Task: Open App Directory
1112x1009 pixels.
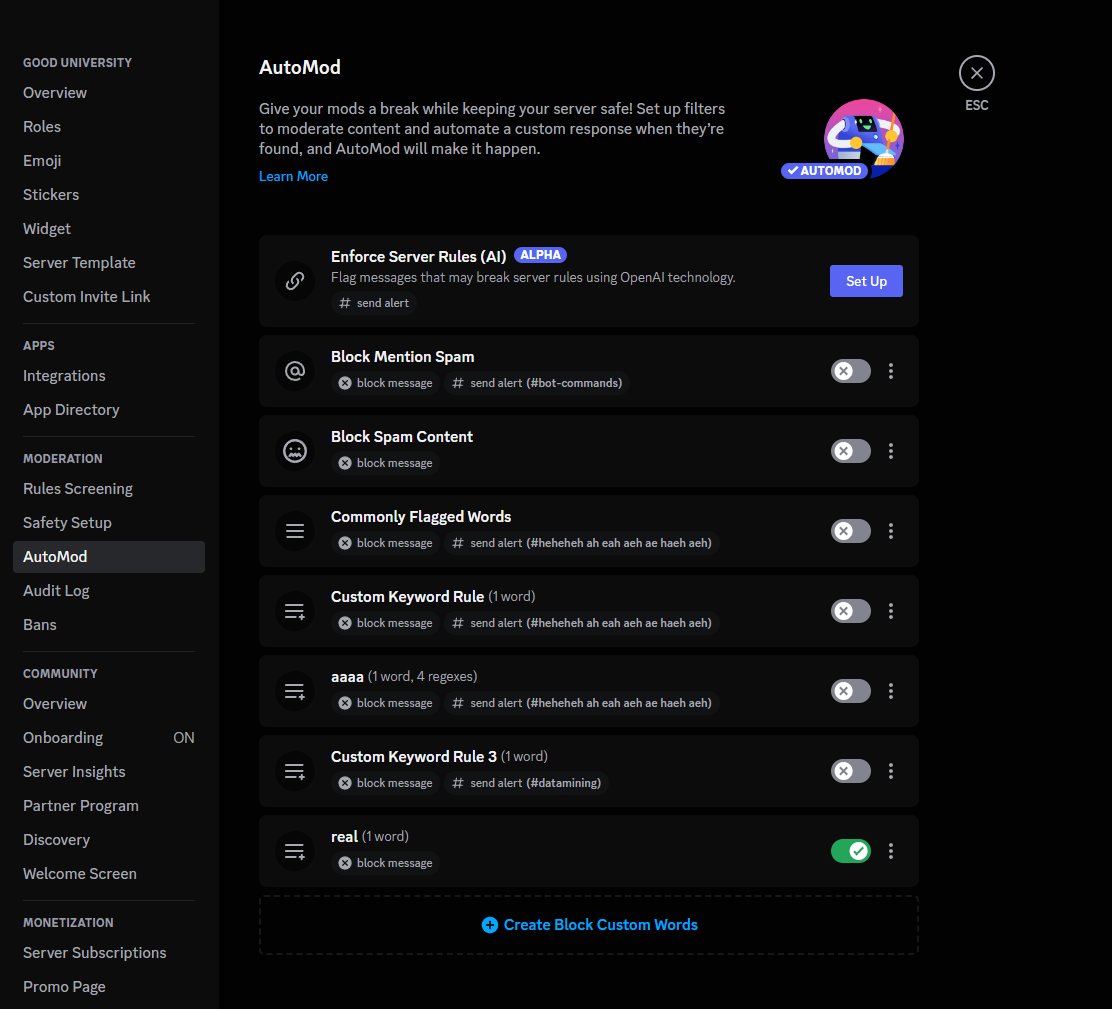Action: tap(109, 410)
